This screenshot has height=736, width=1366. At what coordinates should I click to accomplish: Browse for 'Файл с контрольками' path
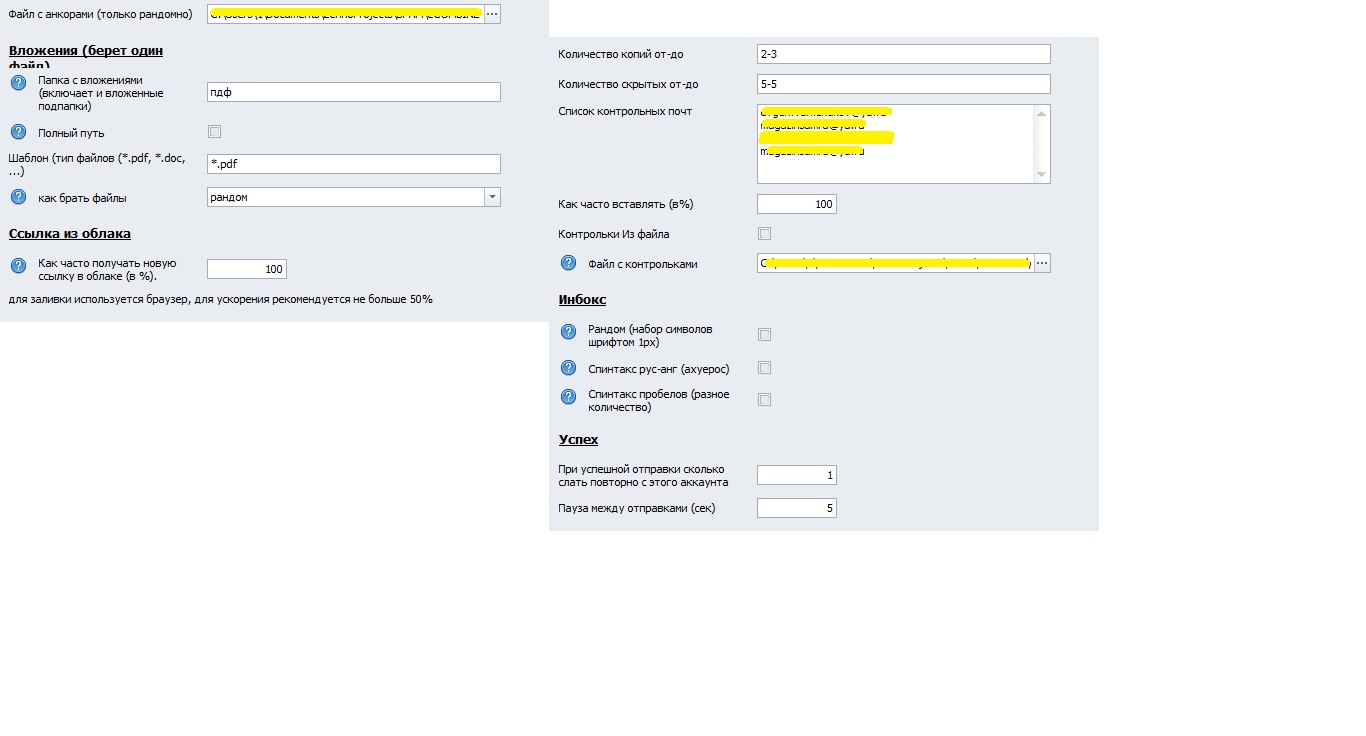pos(1042,263)
